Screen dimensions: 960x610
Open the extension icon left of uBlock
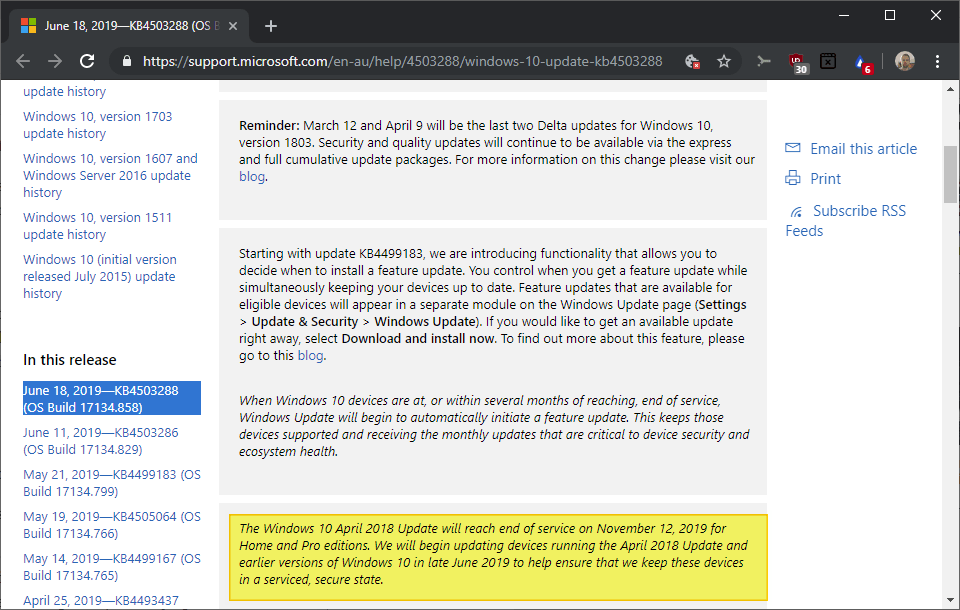763,61
